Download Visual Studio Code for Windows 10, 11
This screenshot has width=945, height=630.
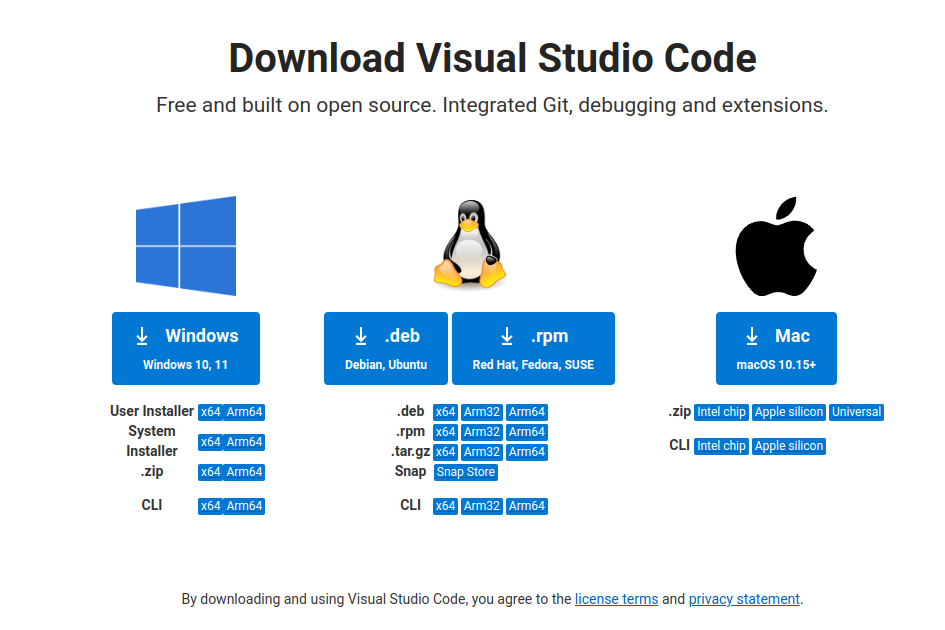(185, 348)
